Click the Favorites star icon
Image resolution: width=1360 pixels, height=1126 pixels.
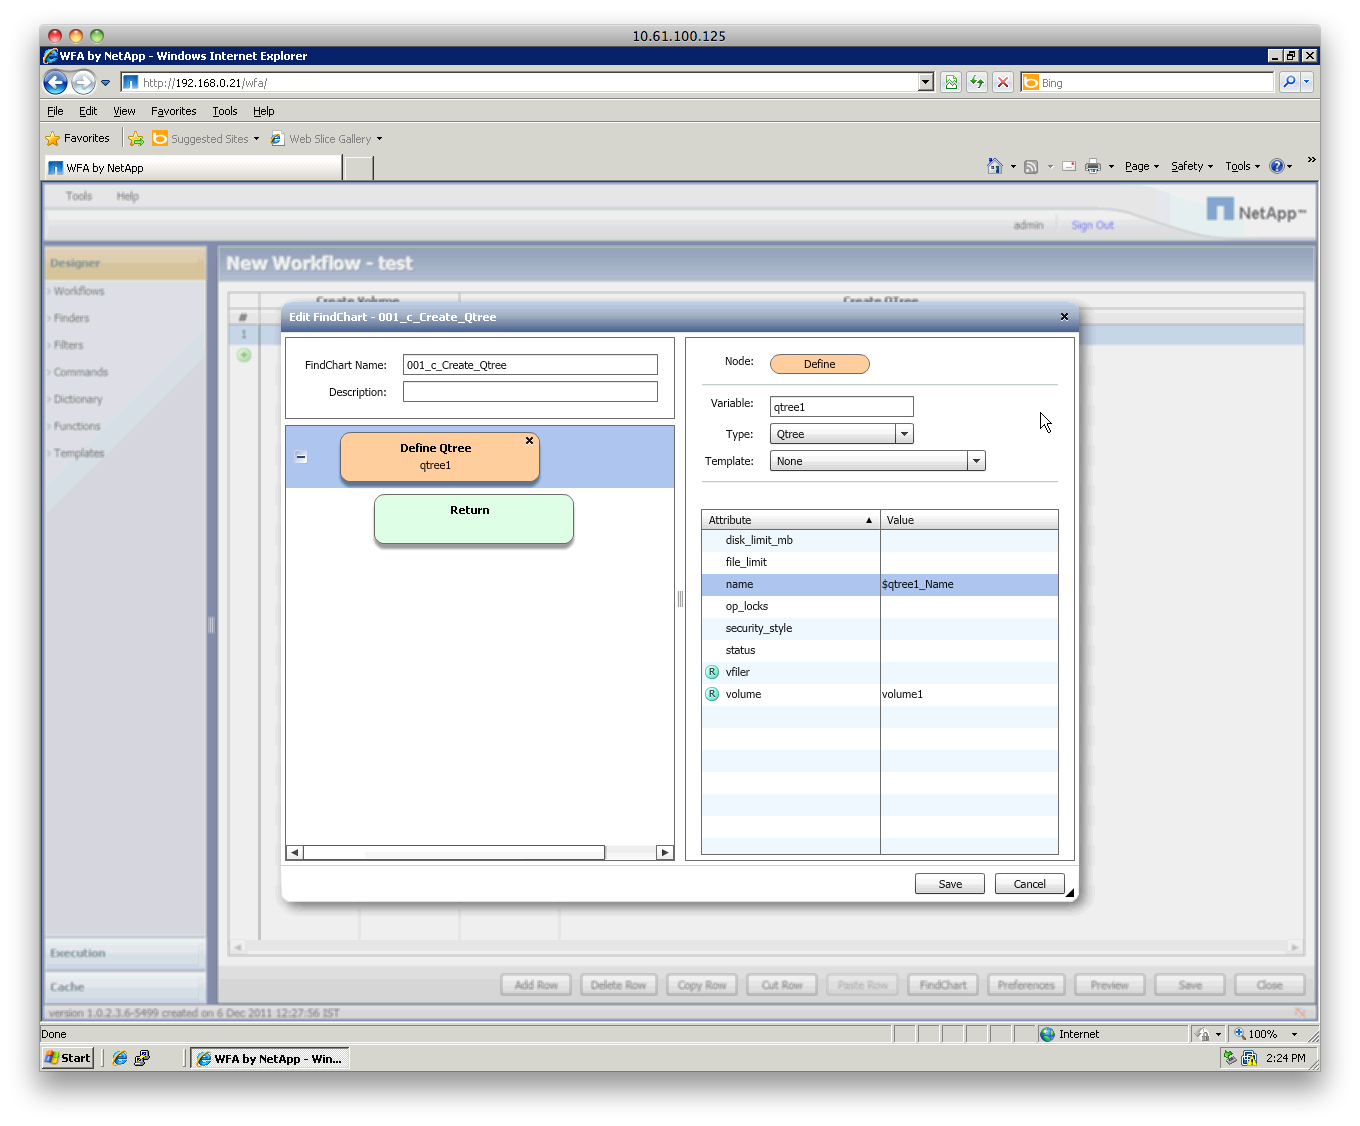tap(53, 139)
